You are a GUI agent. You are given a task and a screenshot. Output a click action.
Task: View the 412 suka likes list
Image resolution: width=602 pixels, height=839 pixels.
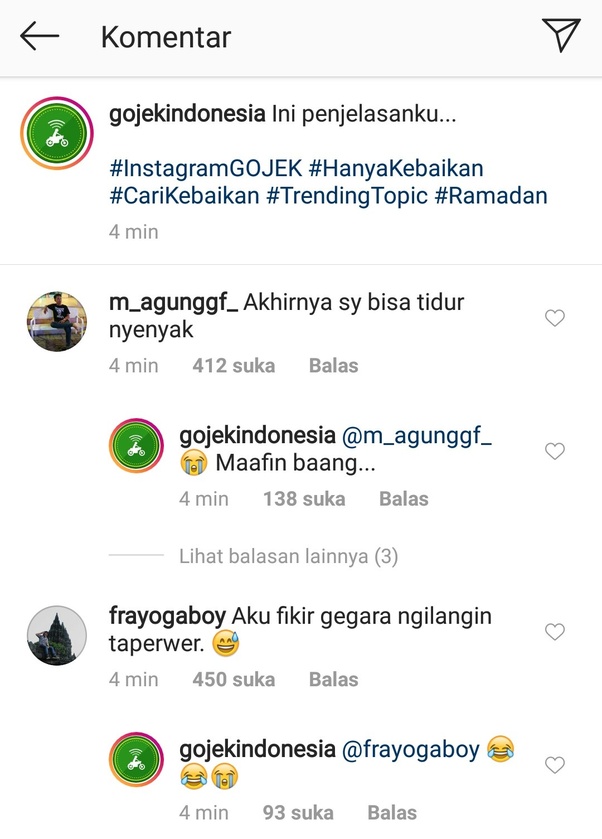(x=234, y=365)
